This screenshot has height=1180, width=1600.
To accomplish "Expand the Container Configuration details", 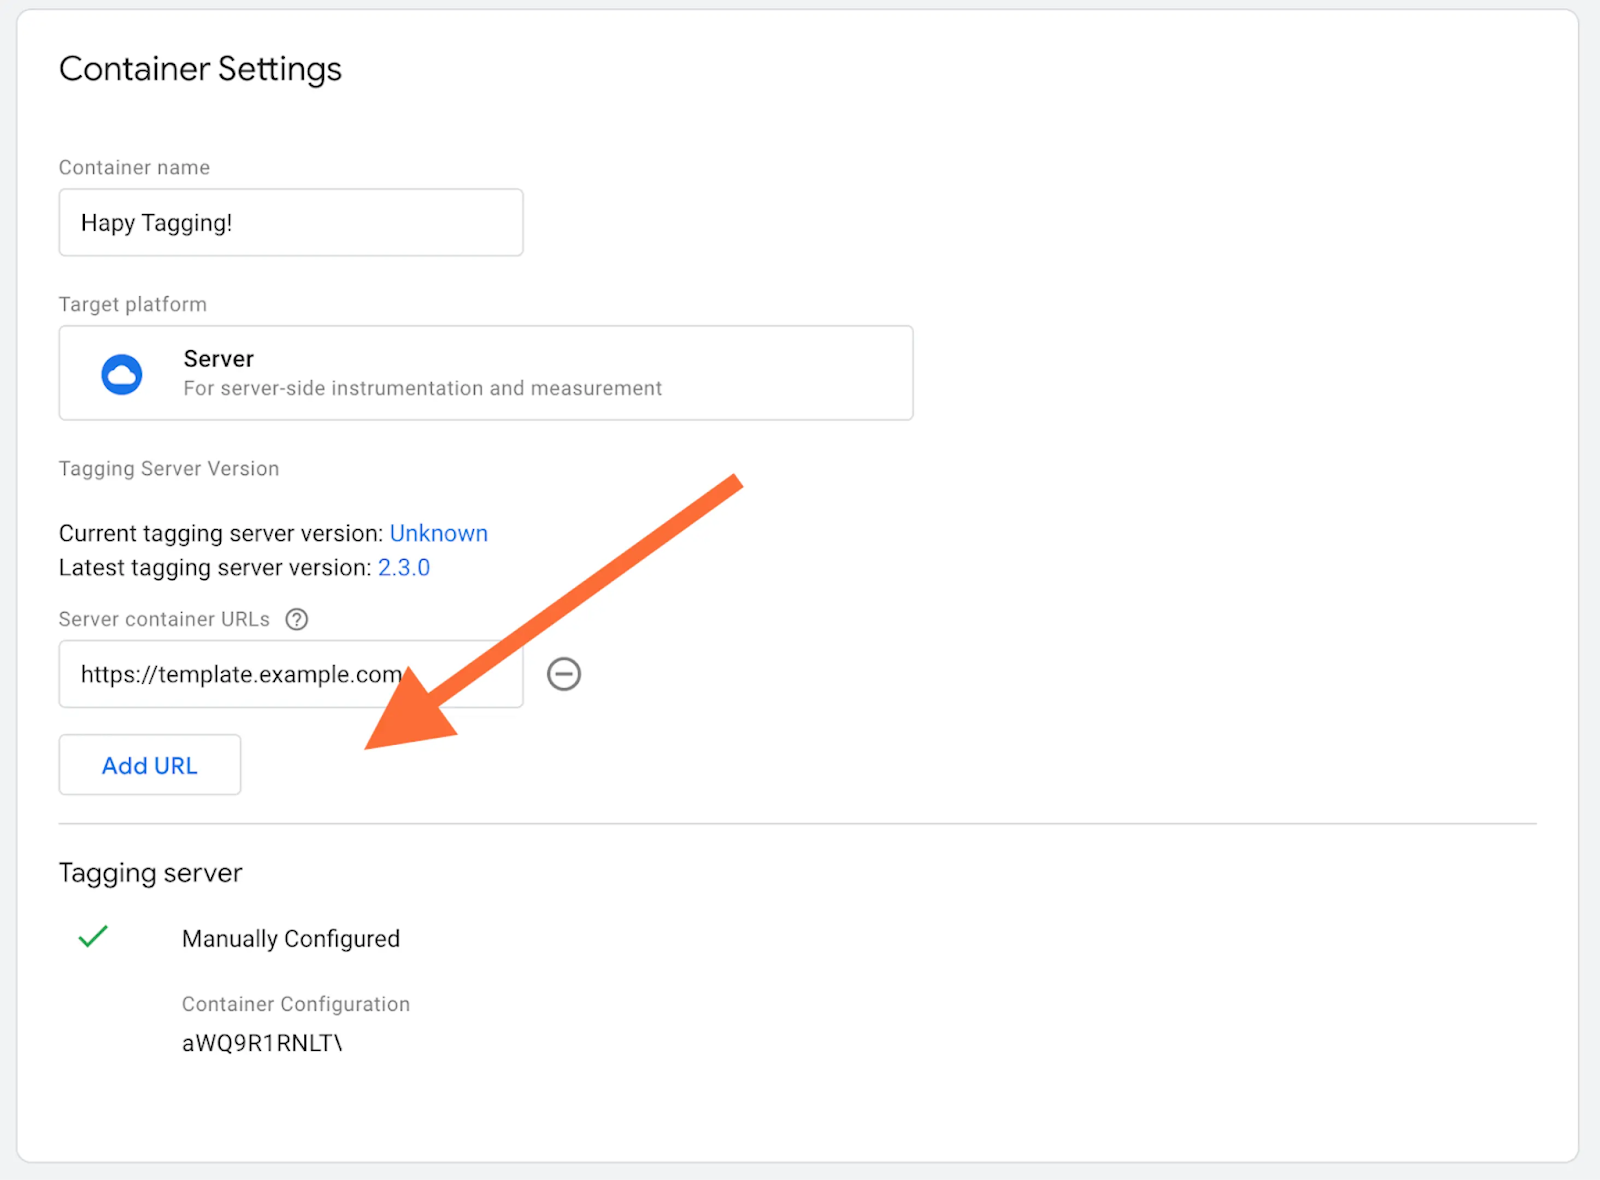I will pyautogui.click(x=296, y=1004).
